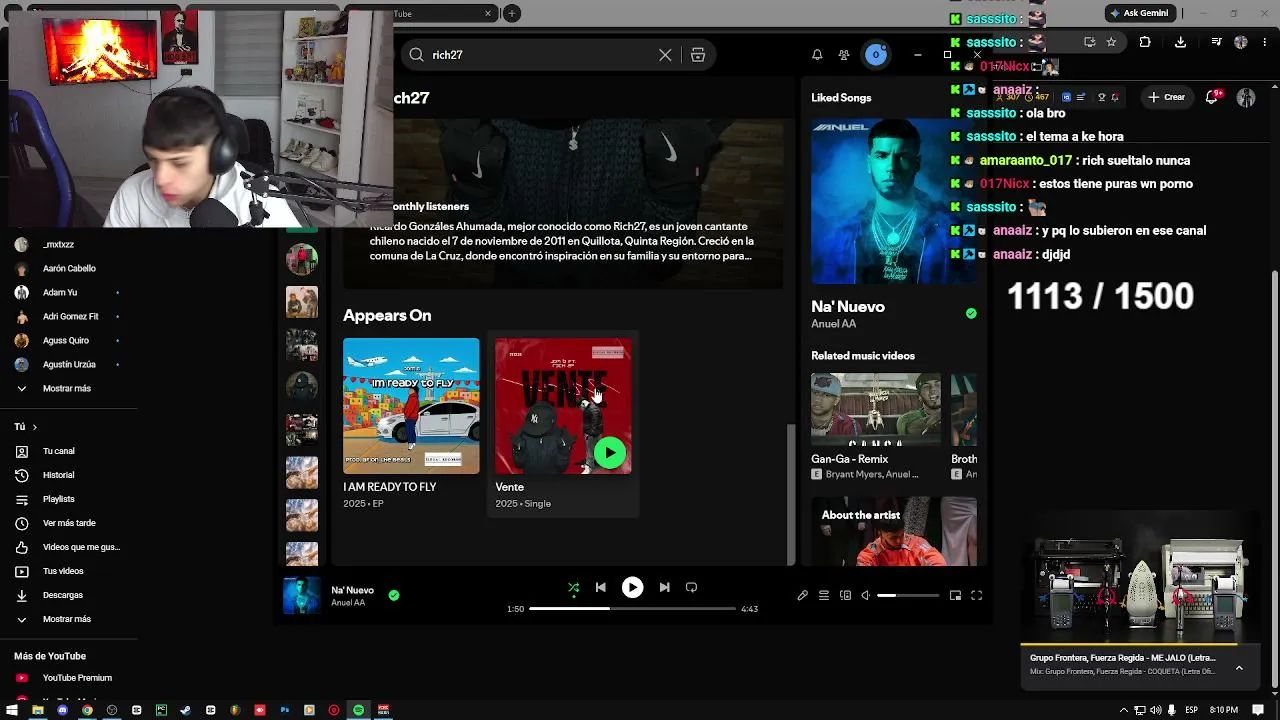
Task: Open Historial in YouTube sidebar
Action: [x=59, y=475]
